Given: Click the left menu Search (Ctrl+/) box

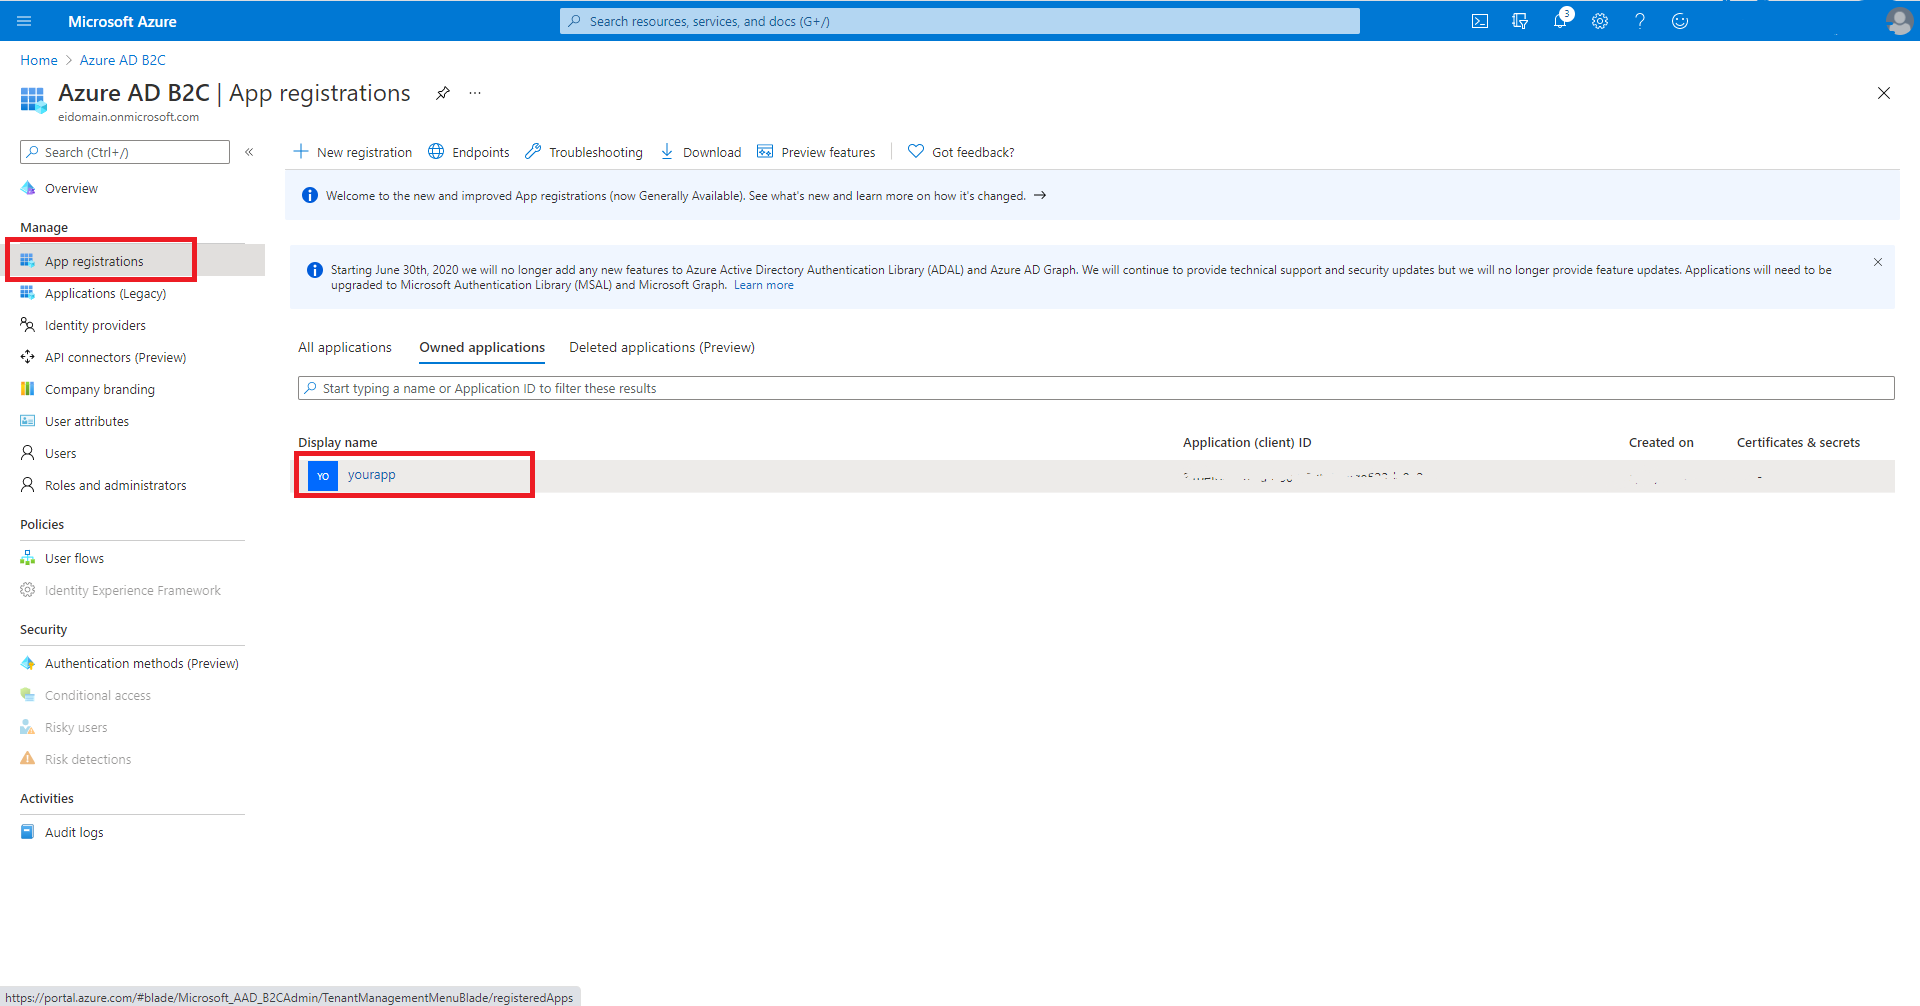Looking at the screenshot, I should click(x=125, y=152).
